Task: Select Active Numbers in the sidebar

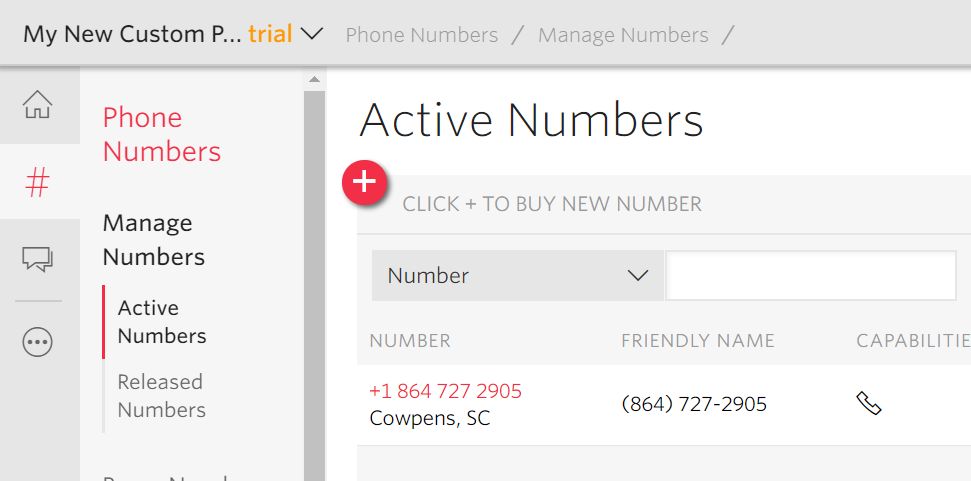Action: pyautogui.click(x=162, y=322)
